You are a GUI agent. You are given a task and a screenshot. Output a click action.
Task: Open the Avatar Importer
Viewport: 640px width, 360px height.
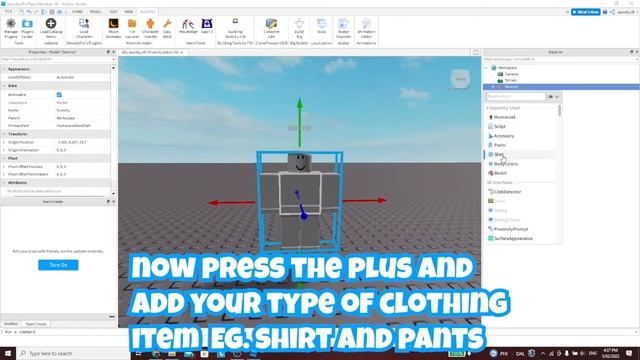(344, 28)
